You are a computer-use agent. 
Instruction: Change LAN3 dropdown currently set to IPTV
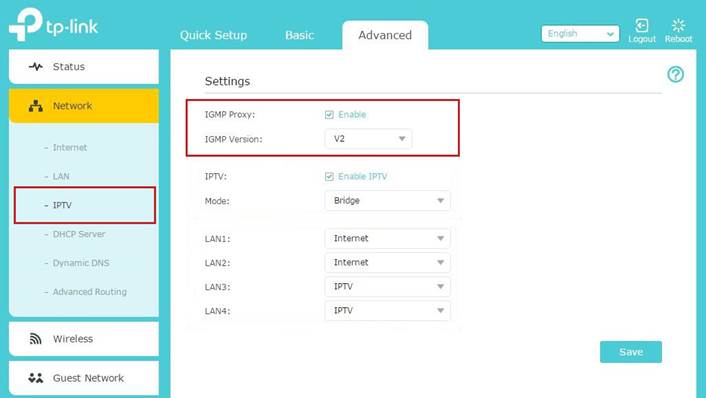click(387, 286)
